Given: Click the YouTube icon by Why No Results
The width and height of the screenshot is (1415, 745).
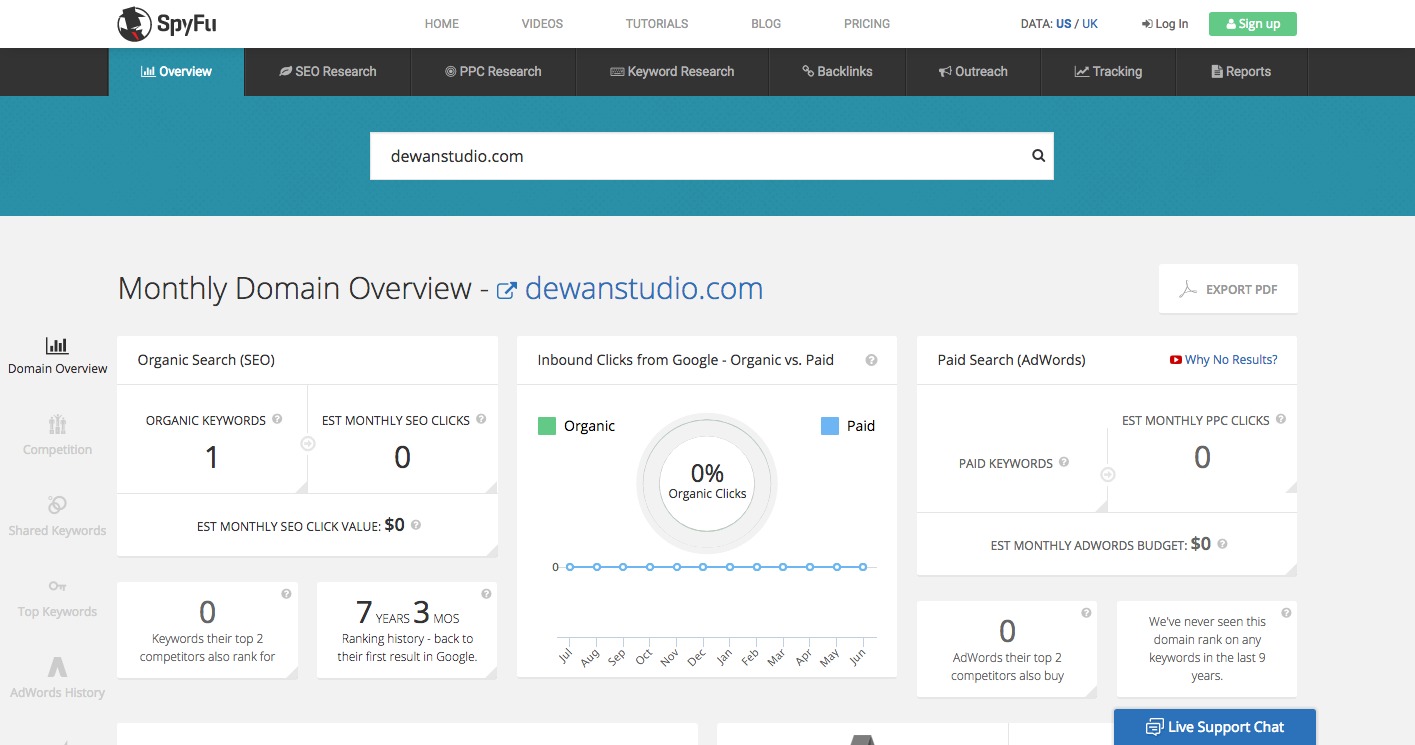Looking at the screenshot, I should click(1175, 360).
